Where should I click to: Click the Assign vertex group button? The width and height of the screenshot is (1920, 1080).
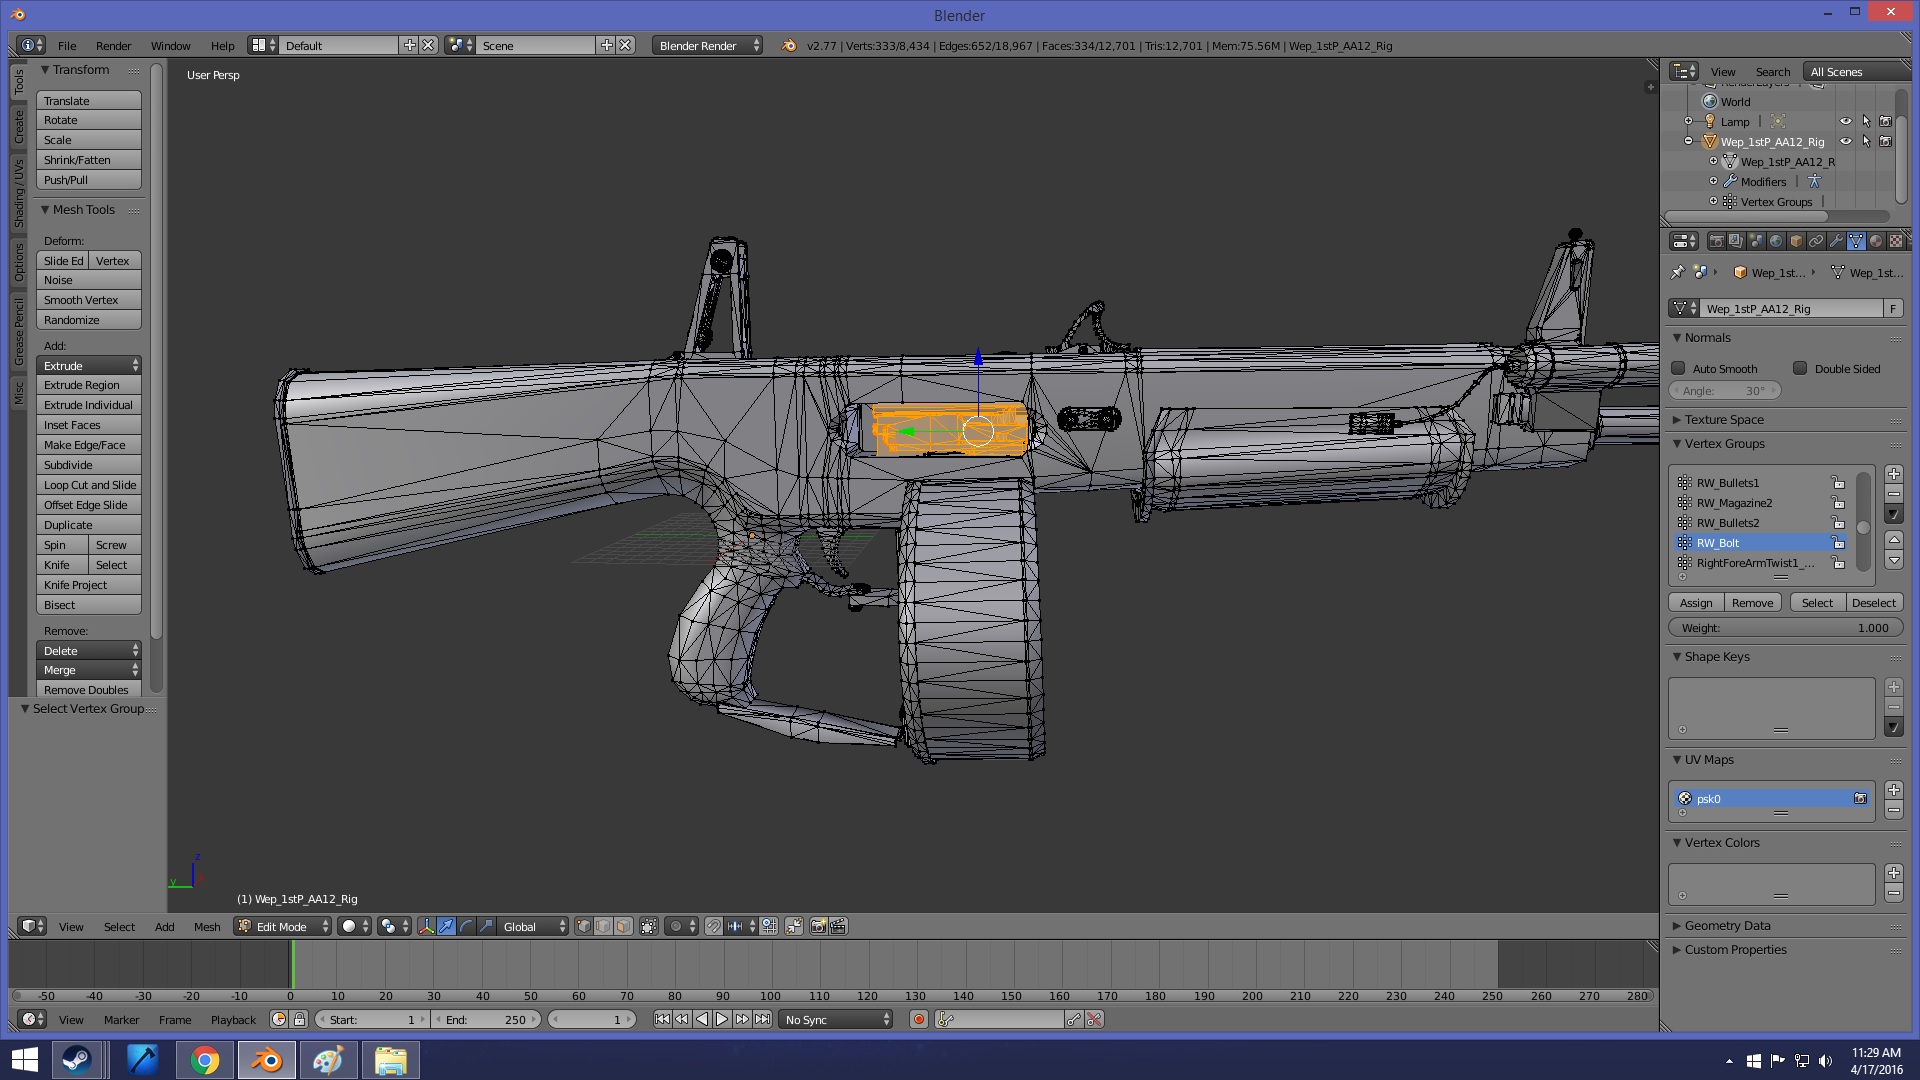click(1695, 603)
